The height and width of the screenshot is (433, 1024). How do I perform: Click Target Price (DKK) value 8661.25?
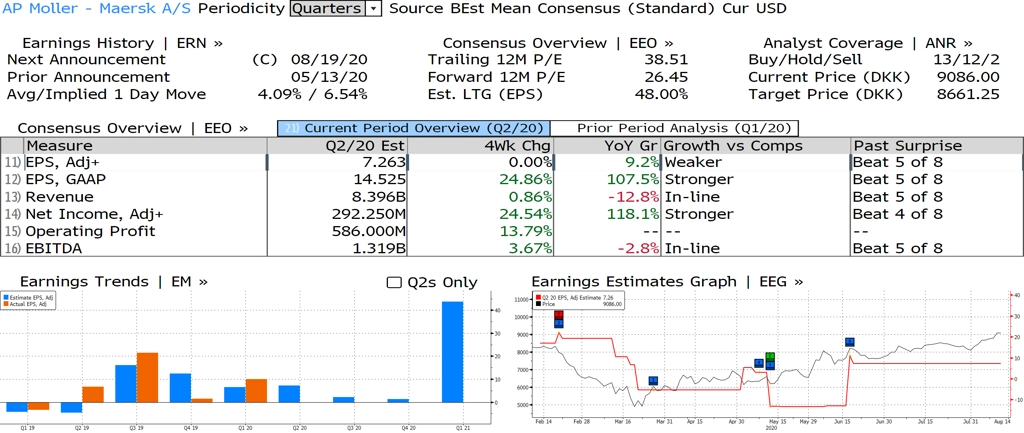968,94
